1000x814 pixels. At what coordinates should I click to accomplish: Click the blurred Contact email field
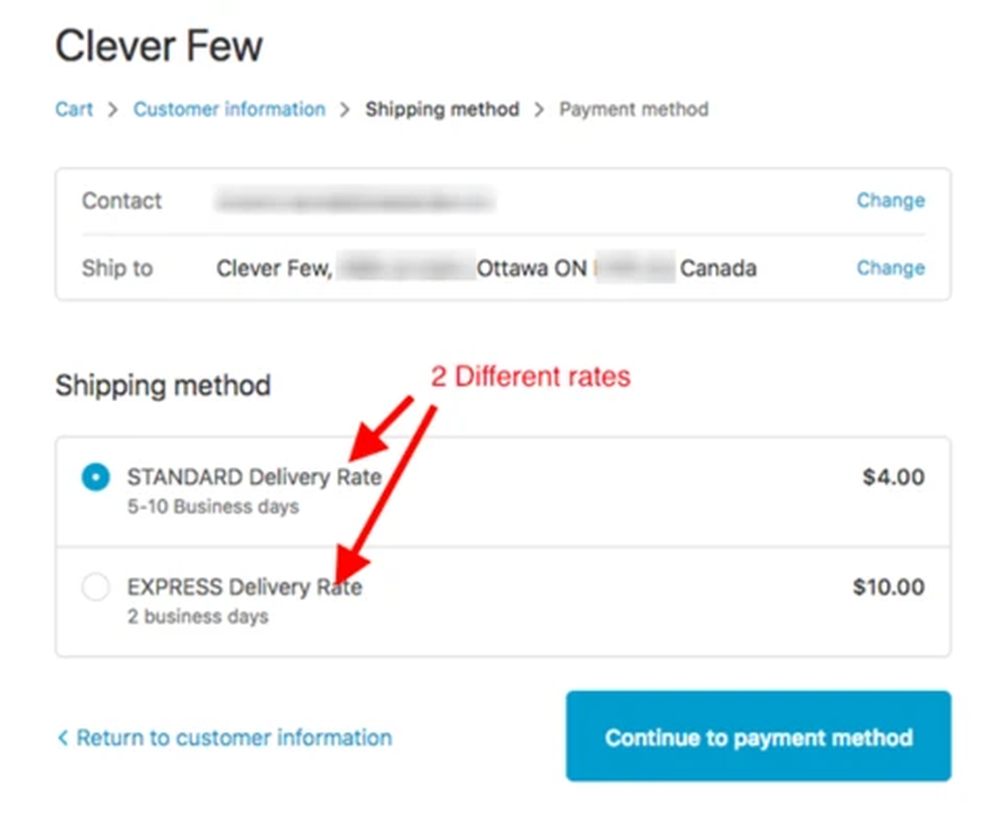355,201
